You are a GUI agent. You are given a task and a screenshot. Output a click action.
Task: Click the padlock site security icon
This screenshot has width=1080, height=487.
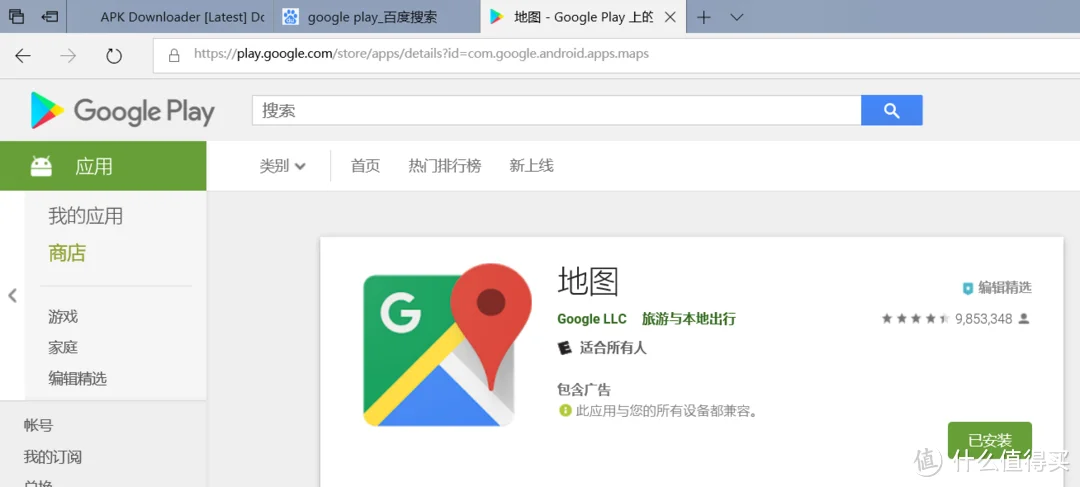click(174, 54)
